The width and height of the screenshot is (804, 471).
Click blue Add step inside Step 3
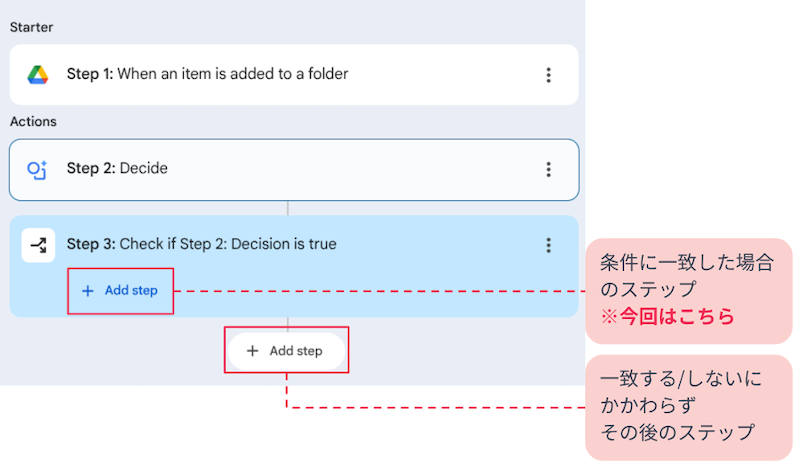pyautogui.click(x=120, y=291)
